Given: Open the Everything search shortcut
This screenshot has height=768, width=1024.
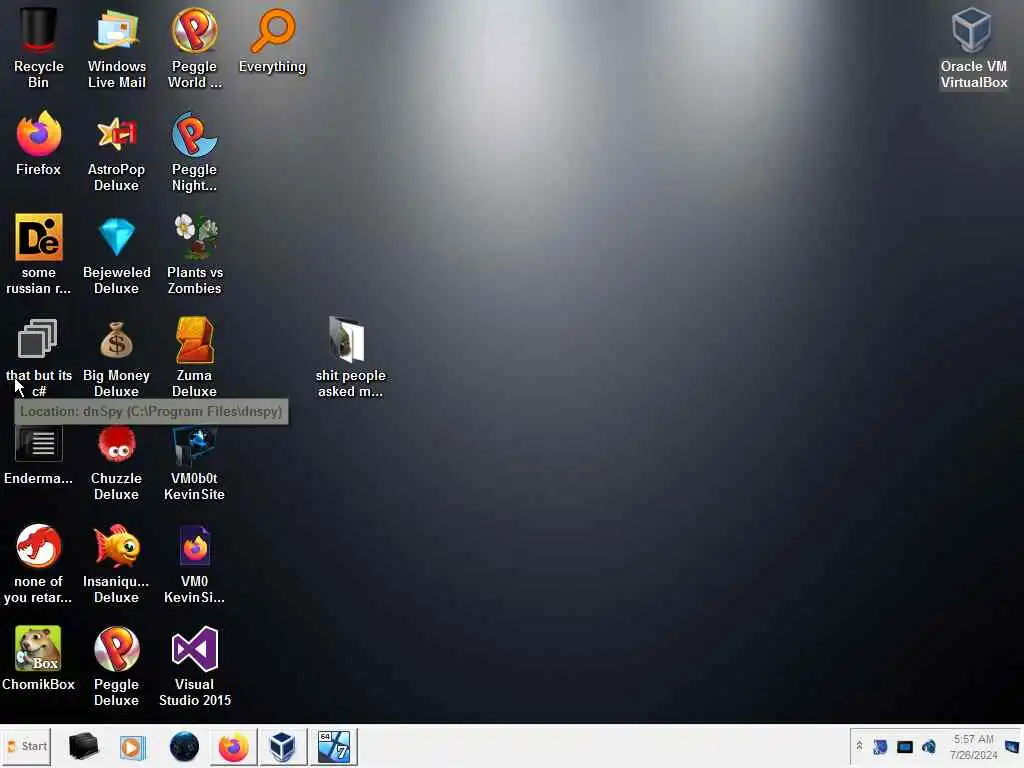Looking at the screenshot, I should [272, 40].
